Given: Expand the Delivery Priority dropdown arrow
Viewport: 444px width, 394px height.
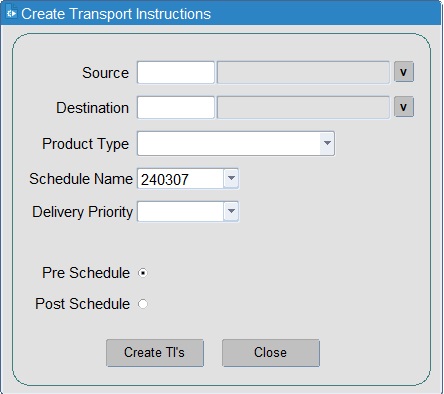Looking at the screenshot, I should 231,211.
